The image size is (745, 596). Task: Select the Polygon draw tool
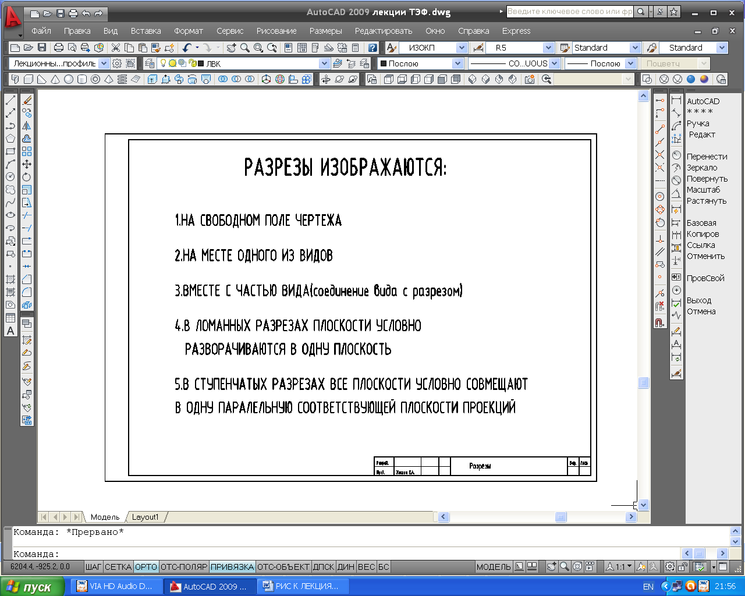(10, 139)
